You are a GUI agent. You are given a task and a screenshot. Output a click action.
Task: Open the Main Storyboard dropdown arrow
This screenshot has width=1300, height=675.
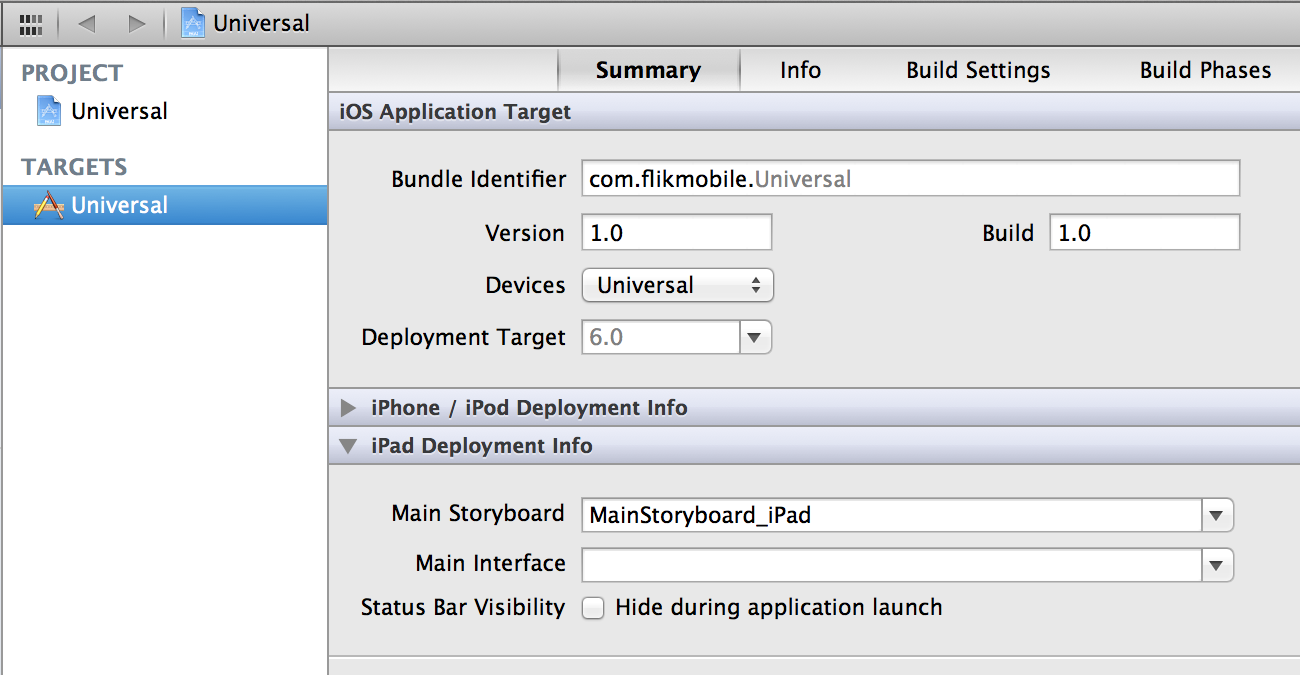point(1216,516)
